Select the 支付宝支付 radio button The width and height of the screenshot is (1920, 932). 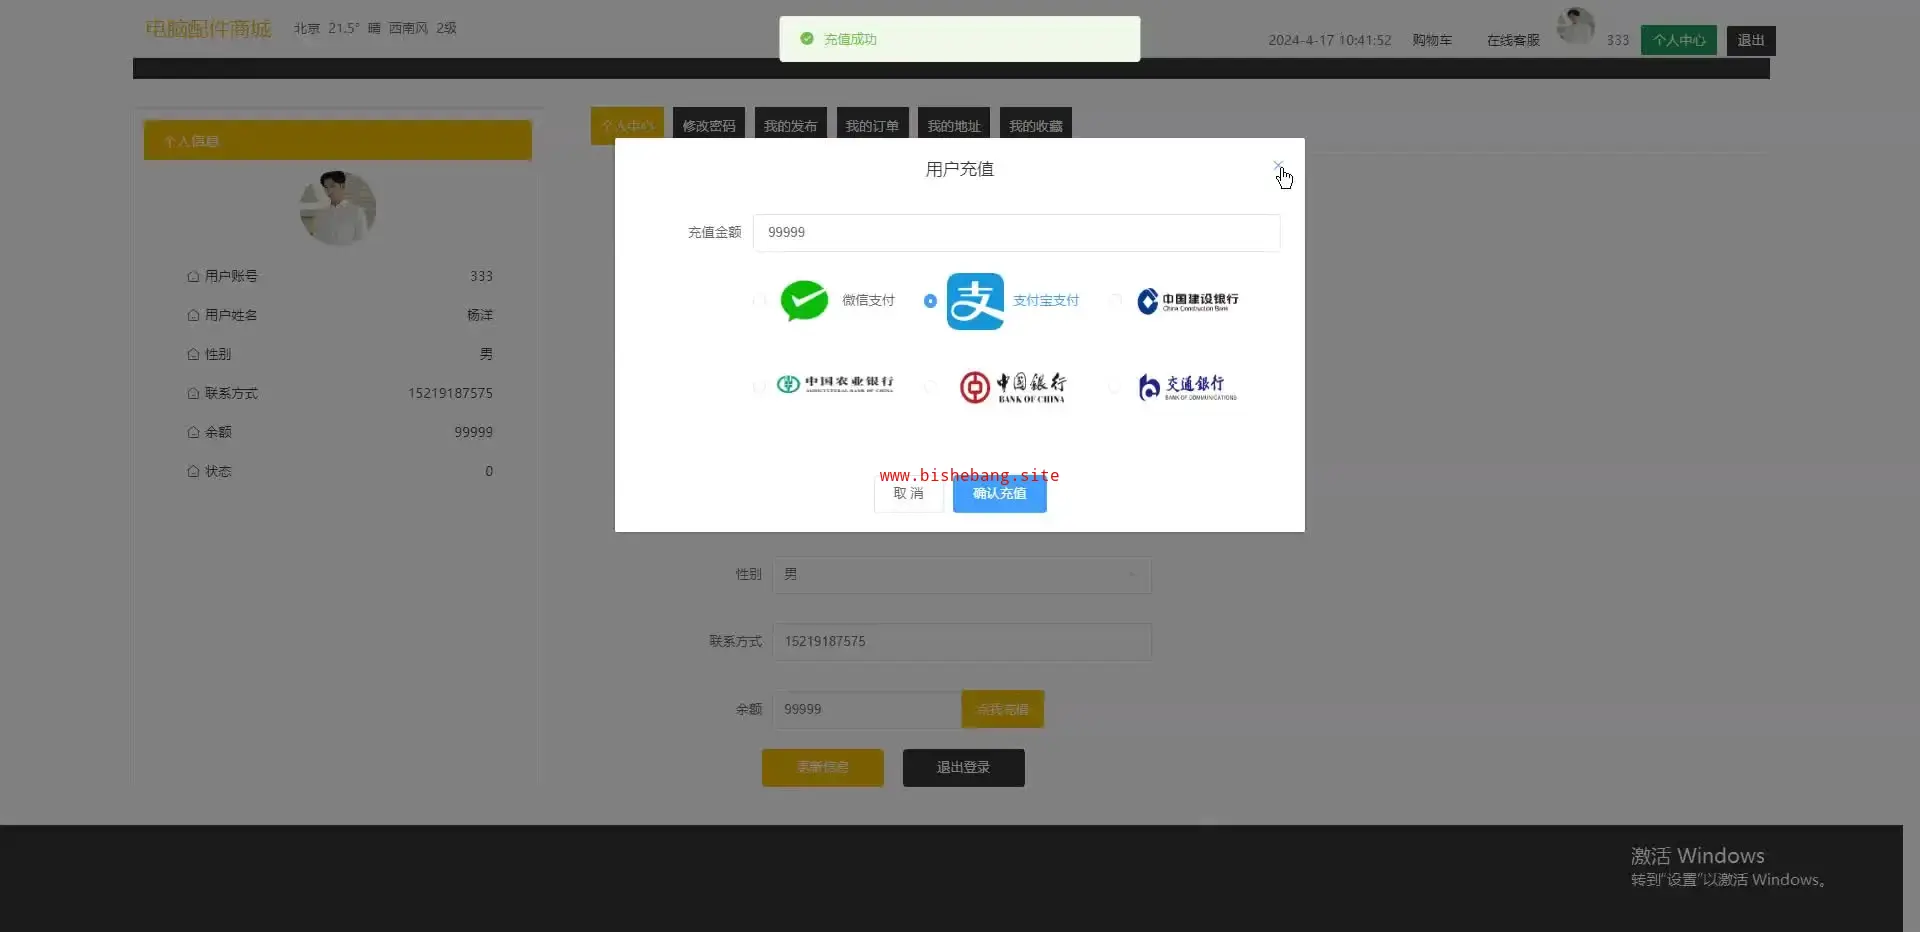[930, 301]
